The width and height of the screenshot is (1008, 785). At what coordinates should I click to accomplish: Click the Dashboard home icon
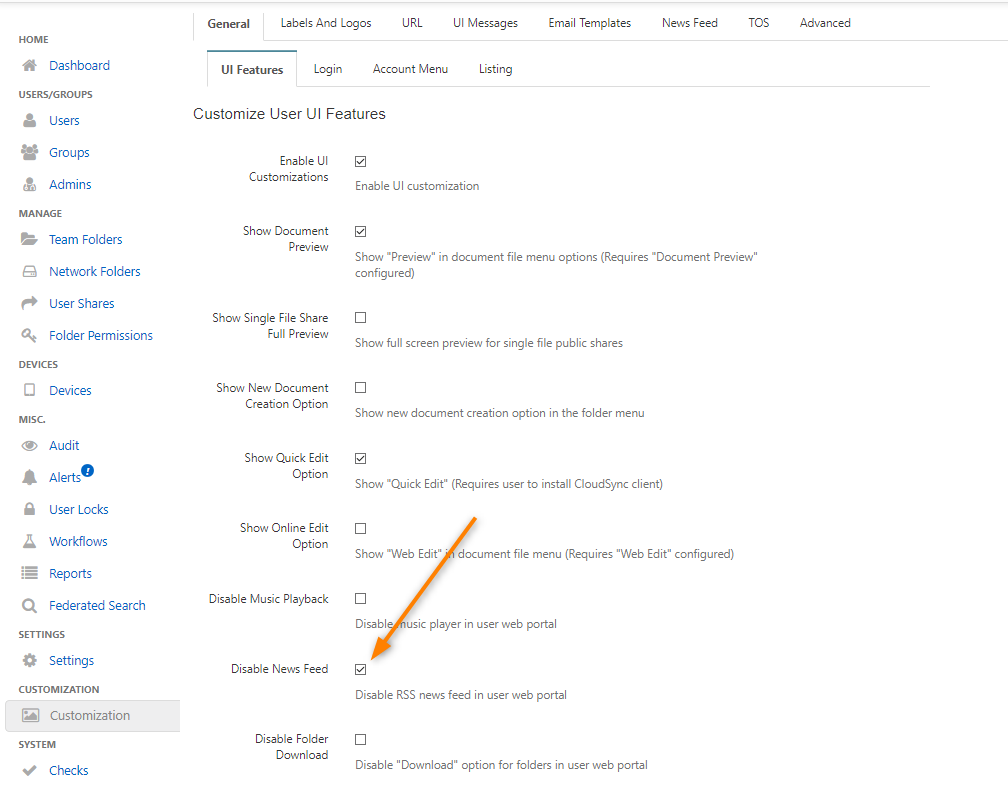(30, 66)
